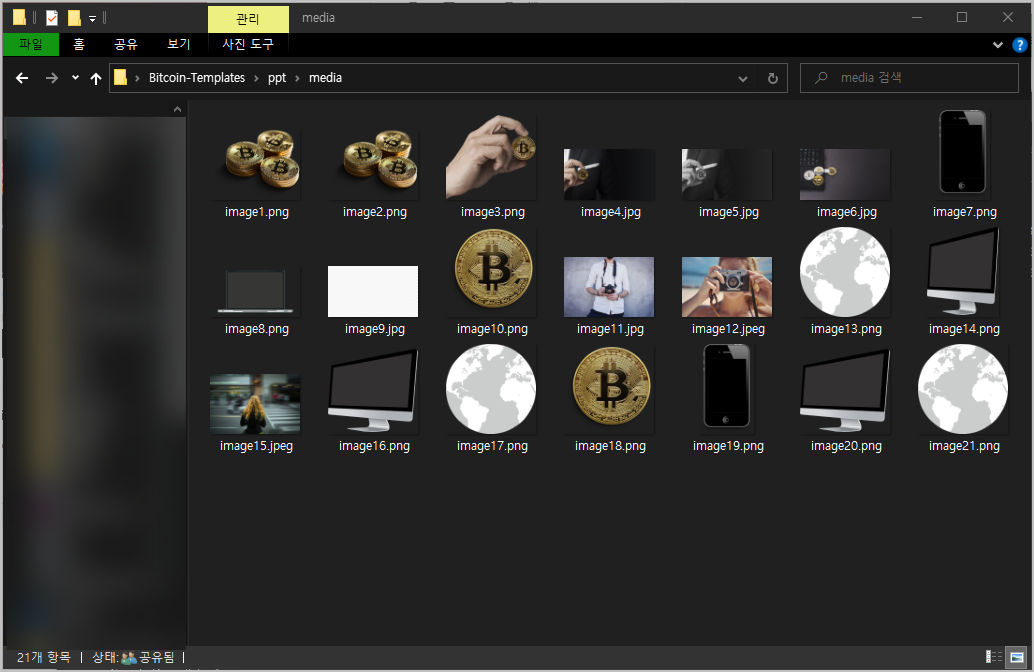The height and width of the screenshot is (672, 1034).
Task: Minimize the media Explorer window
Action: click(x=917, y=18)
